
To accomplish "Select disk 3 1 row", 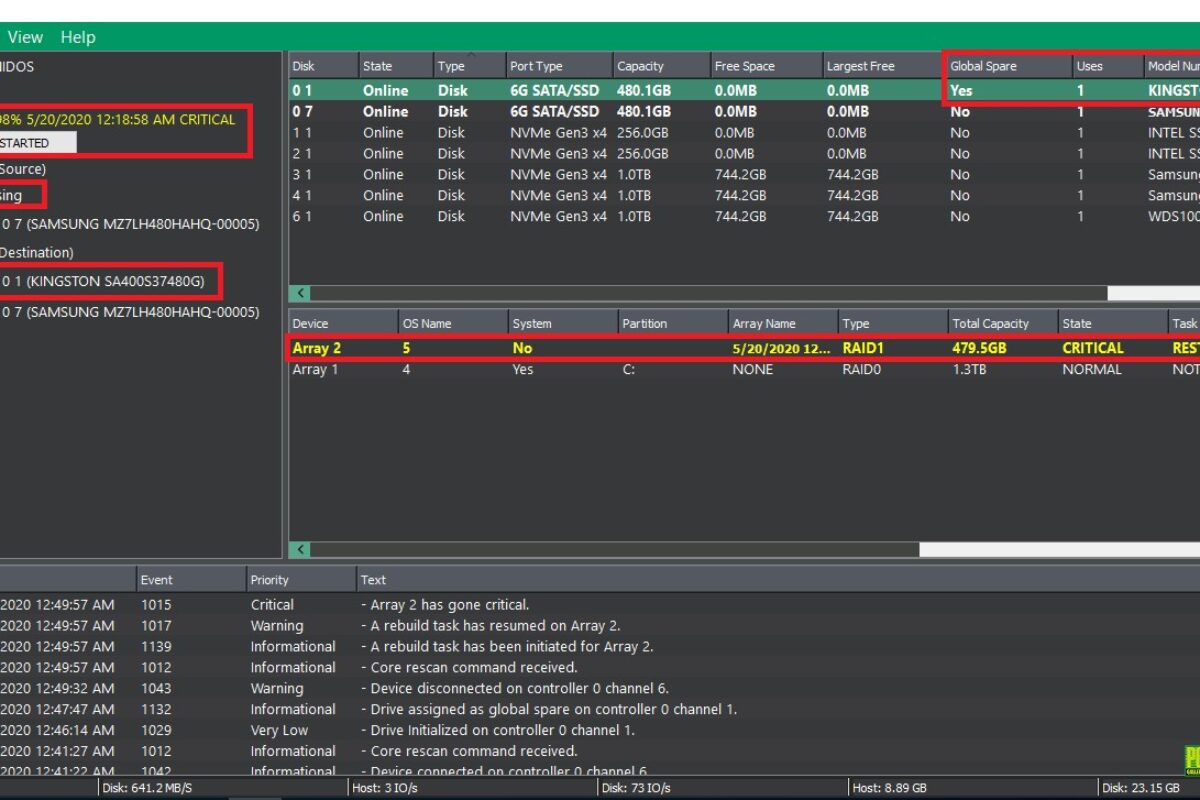I will click(x=744, y=174).
